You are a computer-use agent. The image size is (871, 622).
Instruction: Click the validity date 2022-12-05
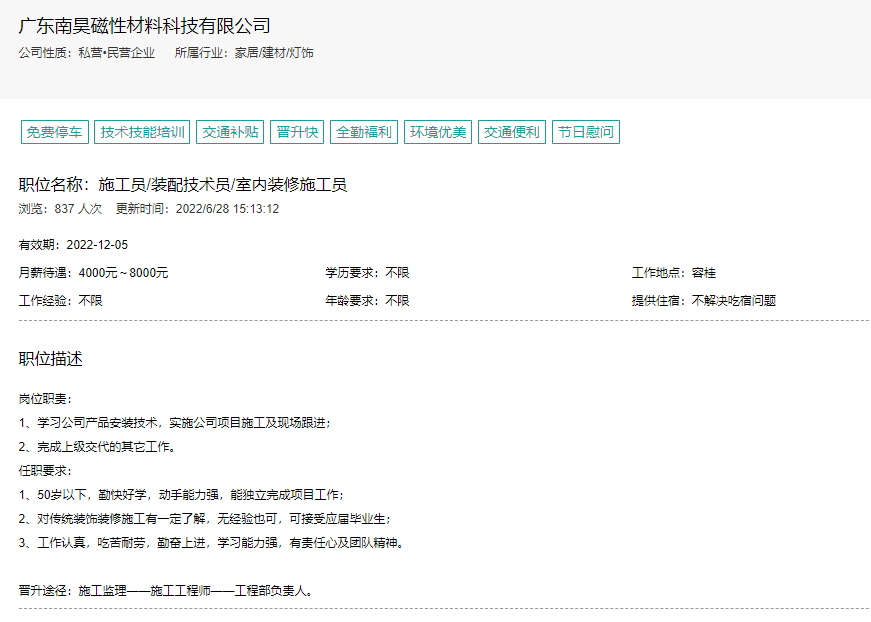pos(97,245)
